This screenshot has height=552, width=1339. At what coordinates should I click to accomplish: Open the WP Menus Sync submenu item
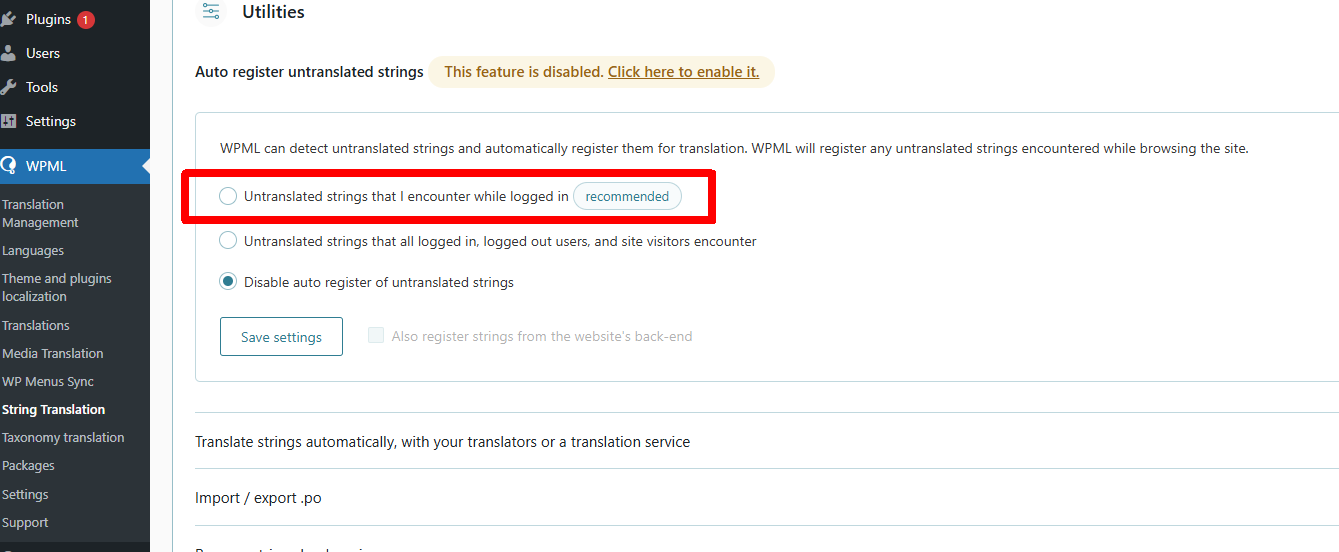[x=48, y=381]
